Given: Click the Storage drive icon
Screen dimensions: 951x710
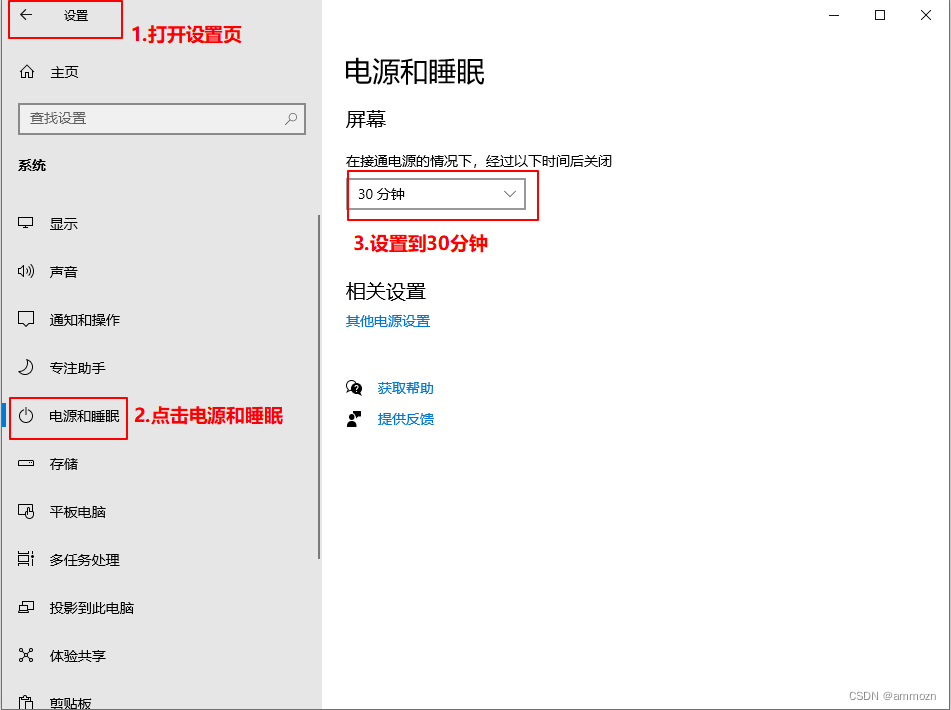Looking at the screenshot, I should (25, 463).
